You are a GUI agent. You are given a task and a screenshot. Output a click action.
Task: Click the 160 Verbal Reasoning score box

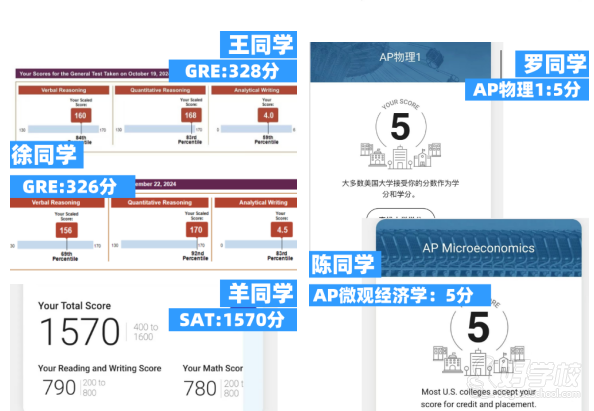81,115
